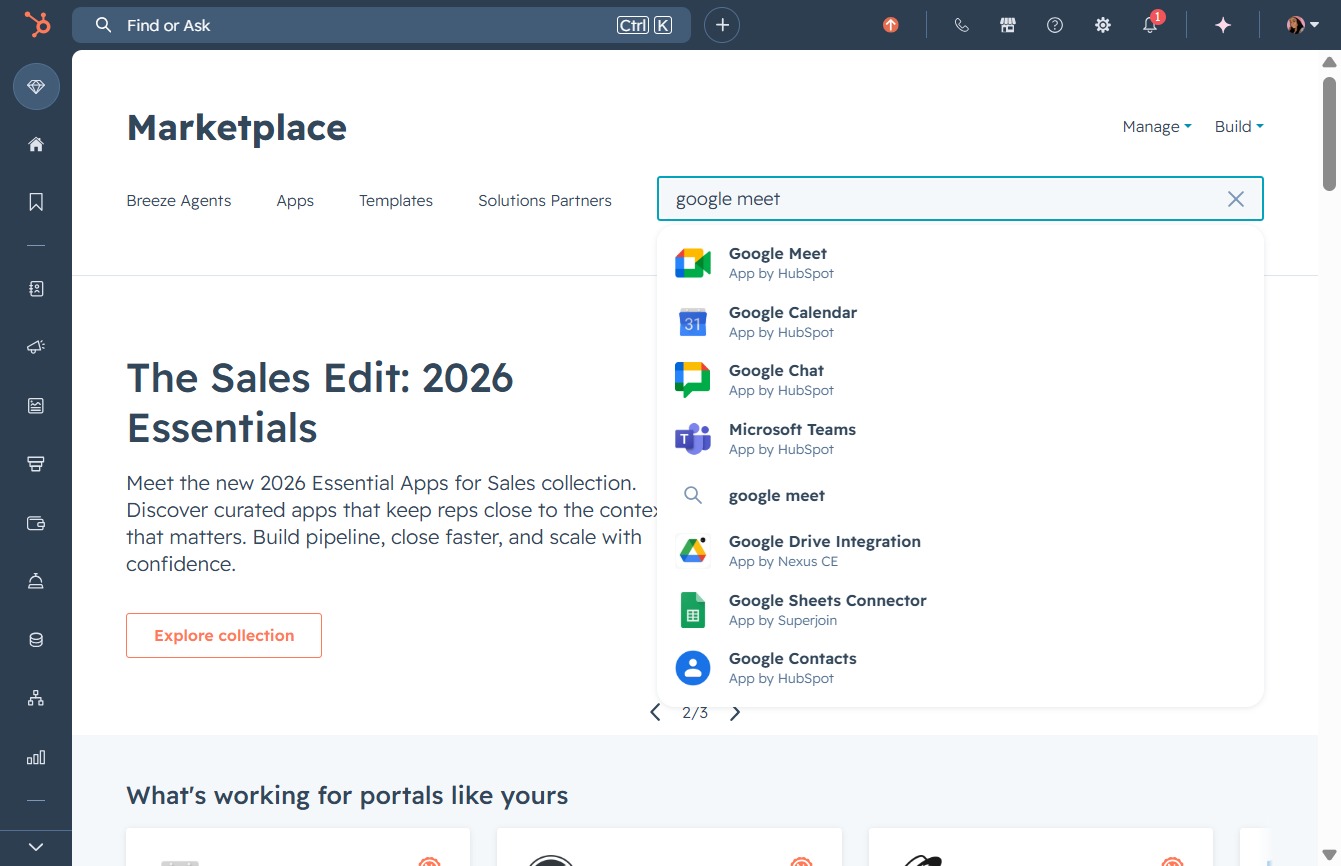1341x866 pixels.
Task: Launch the Breeze AI sparkle assistant
Action: pos(1223,25)
